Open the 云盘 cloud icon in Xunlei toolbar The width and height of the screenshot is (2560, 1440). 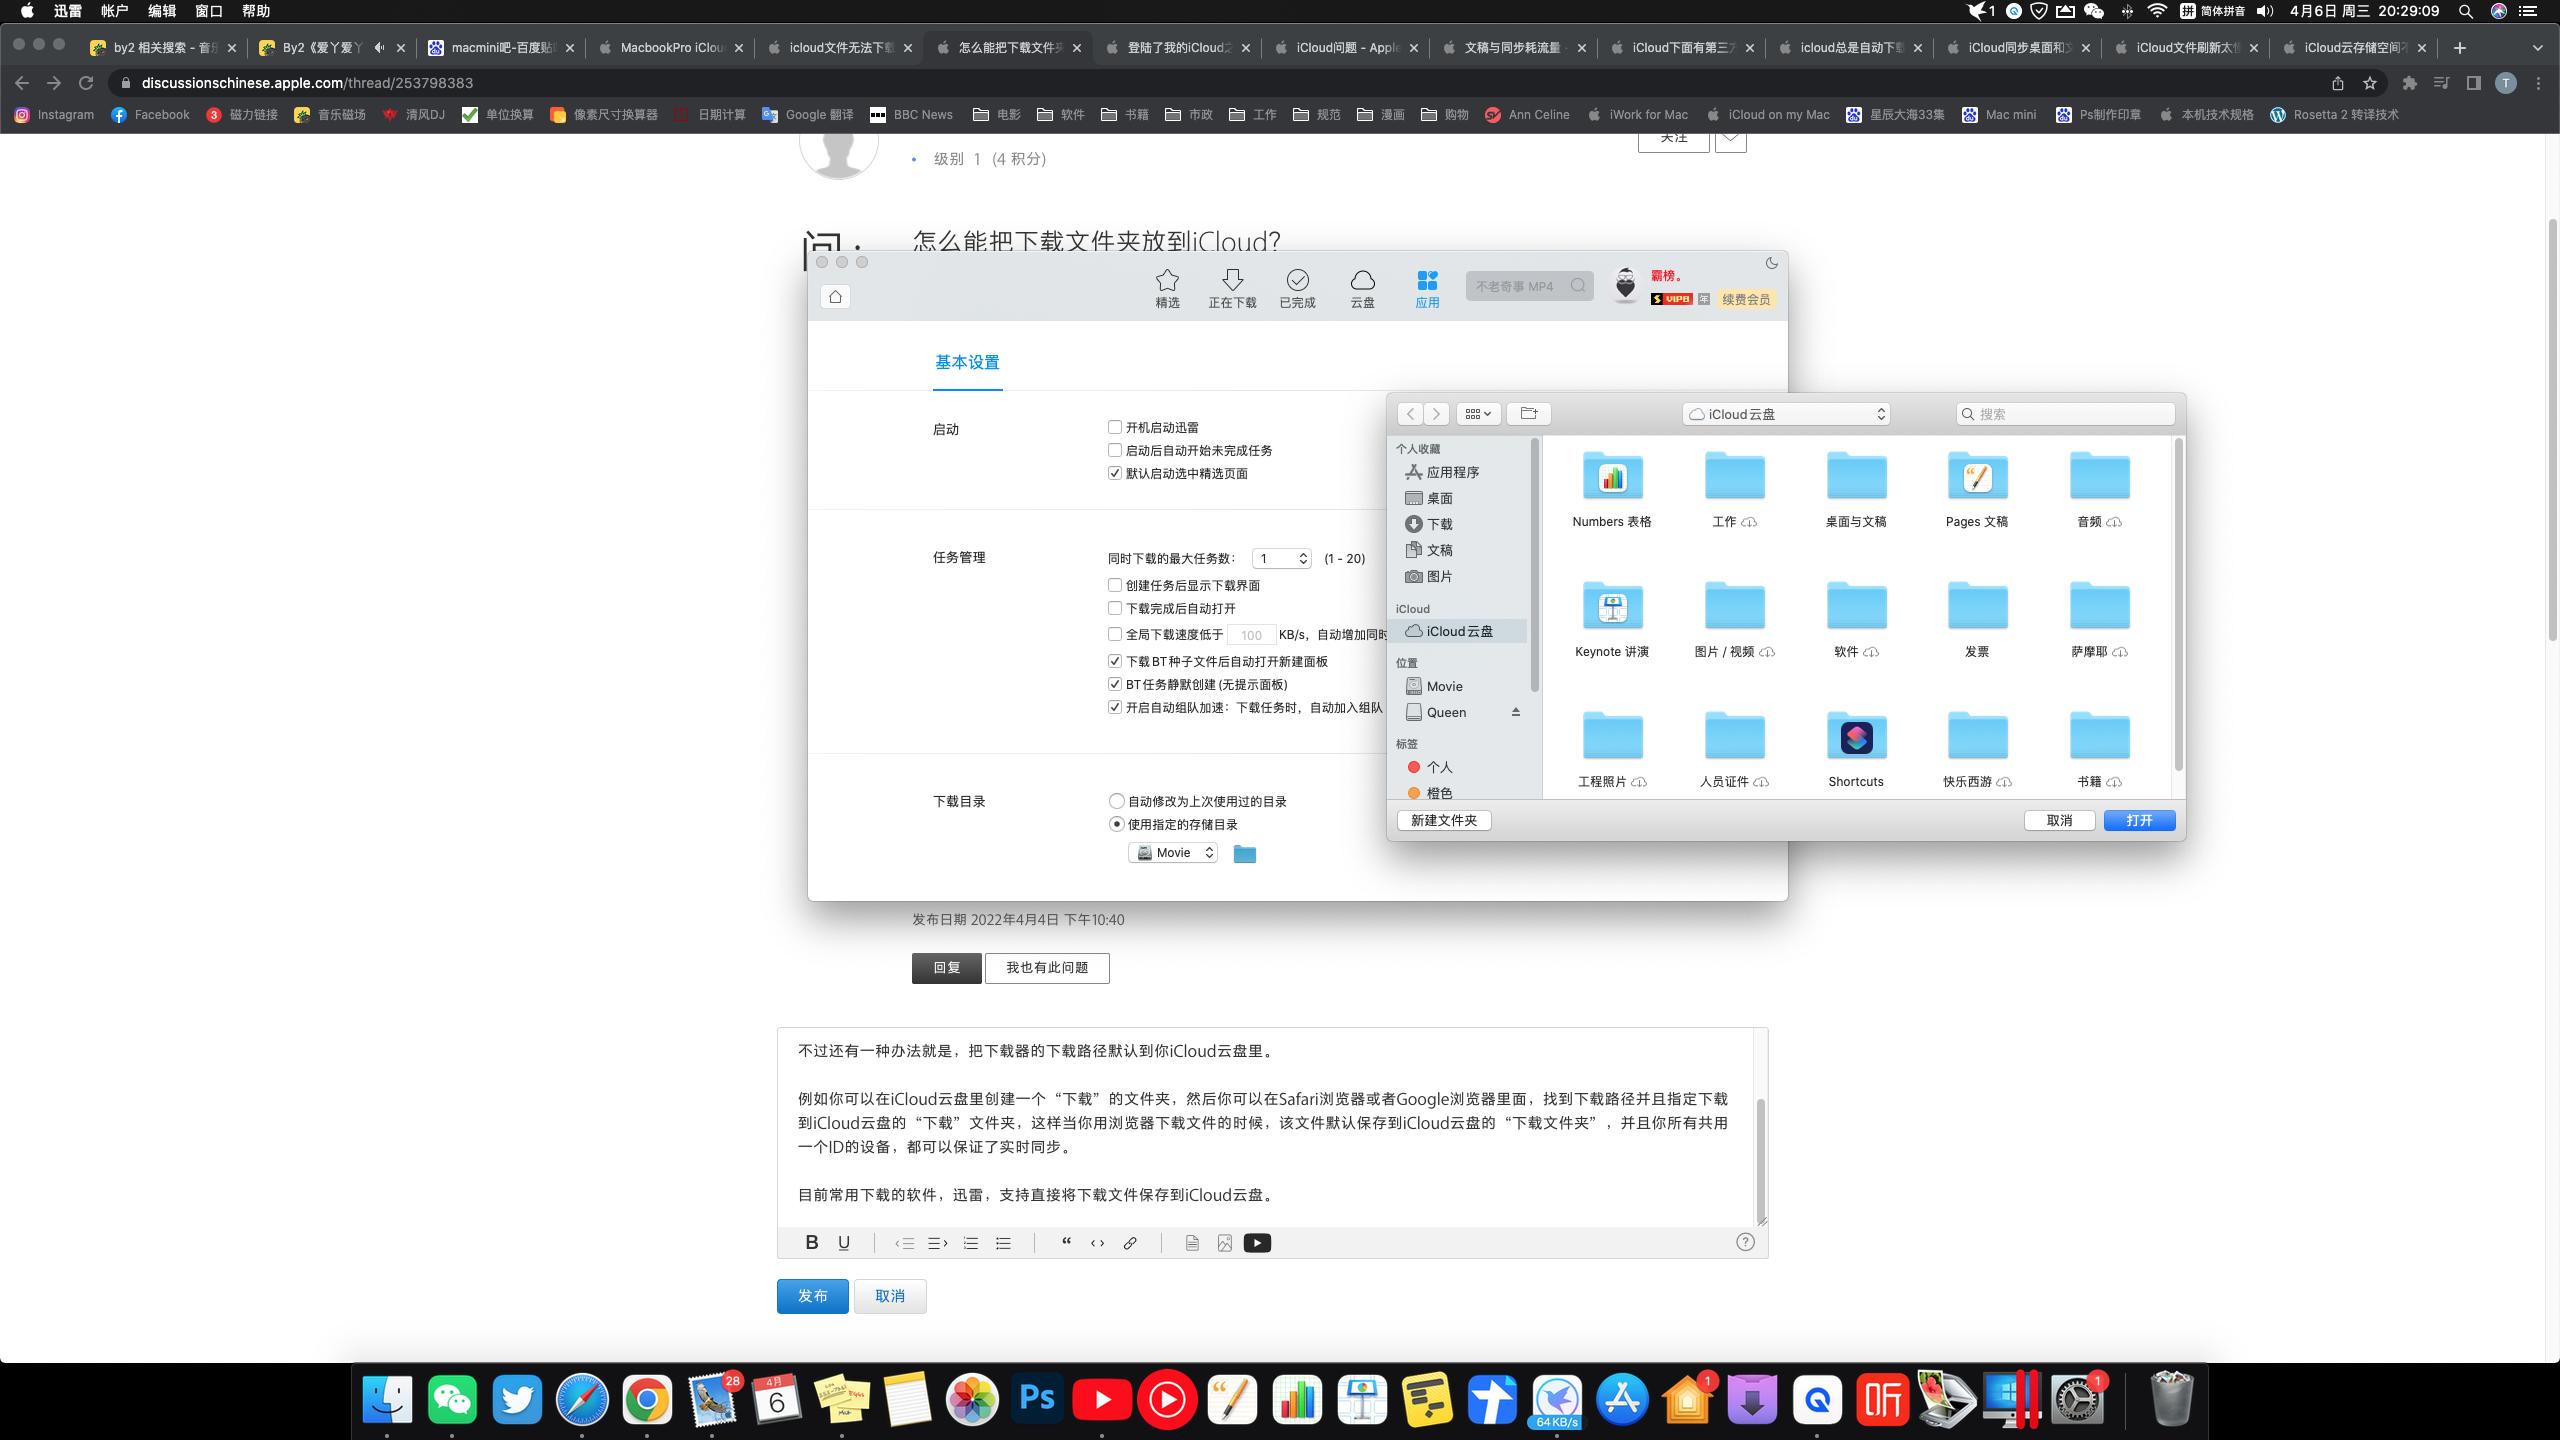tap(1362, 287)
